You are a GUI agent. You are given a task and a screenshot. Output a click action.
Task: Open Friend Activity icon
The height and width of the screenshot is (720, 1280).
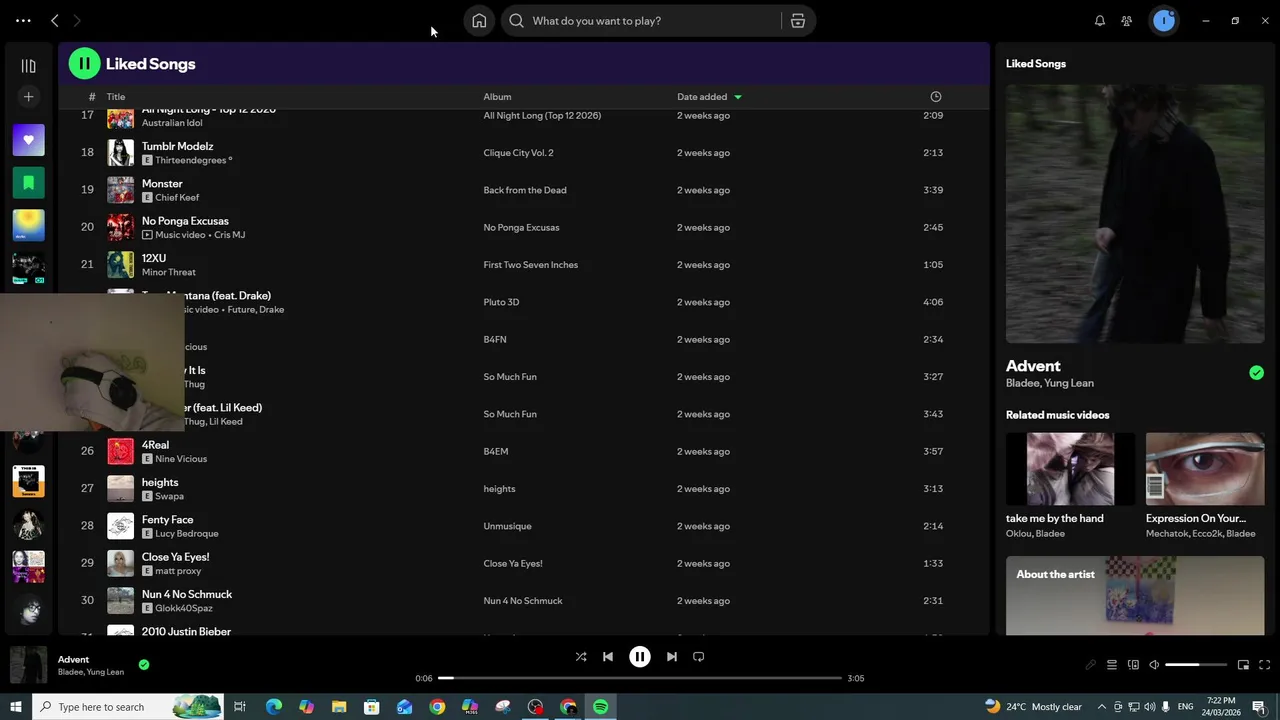1127,20
